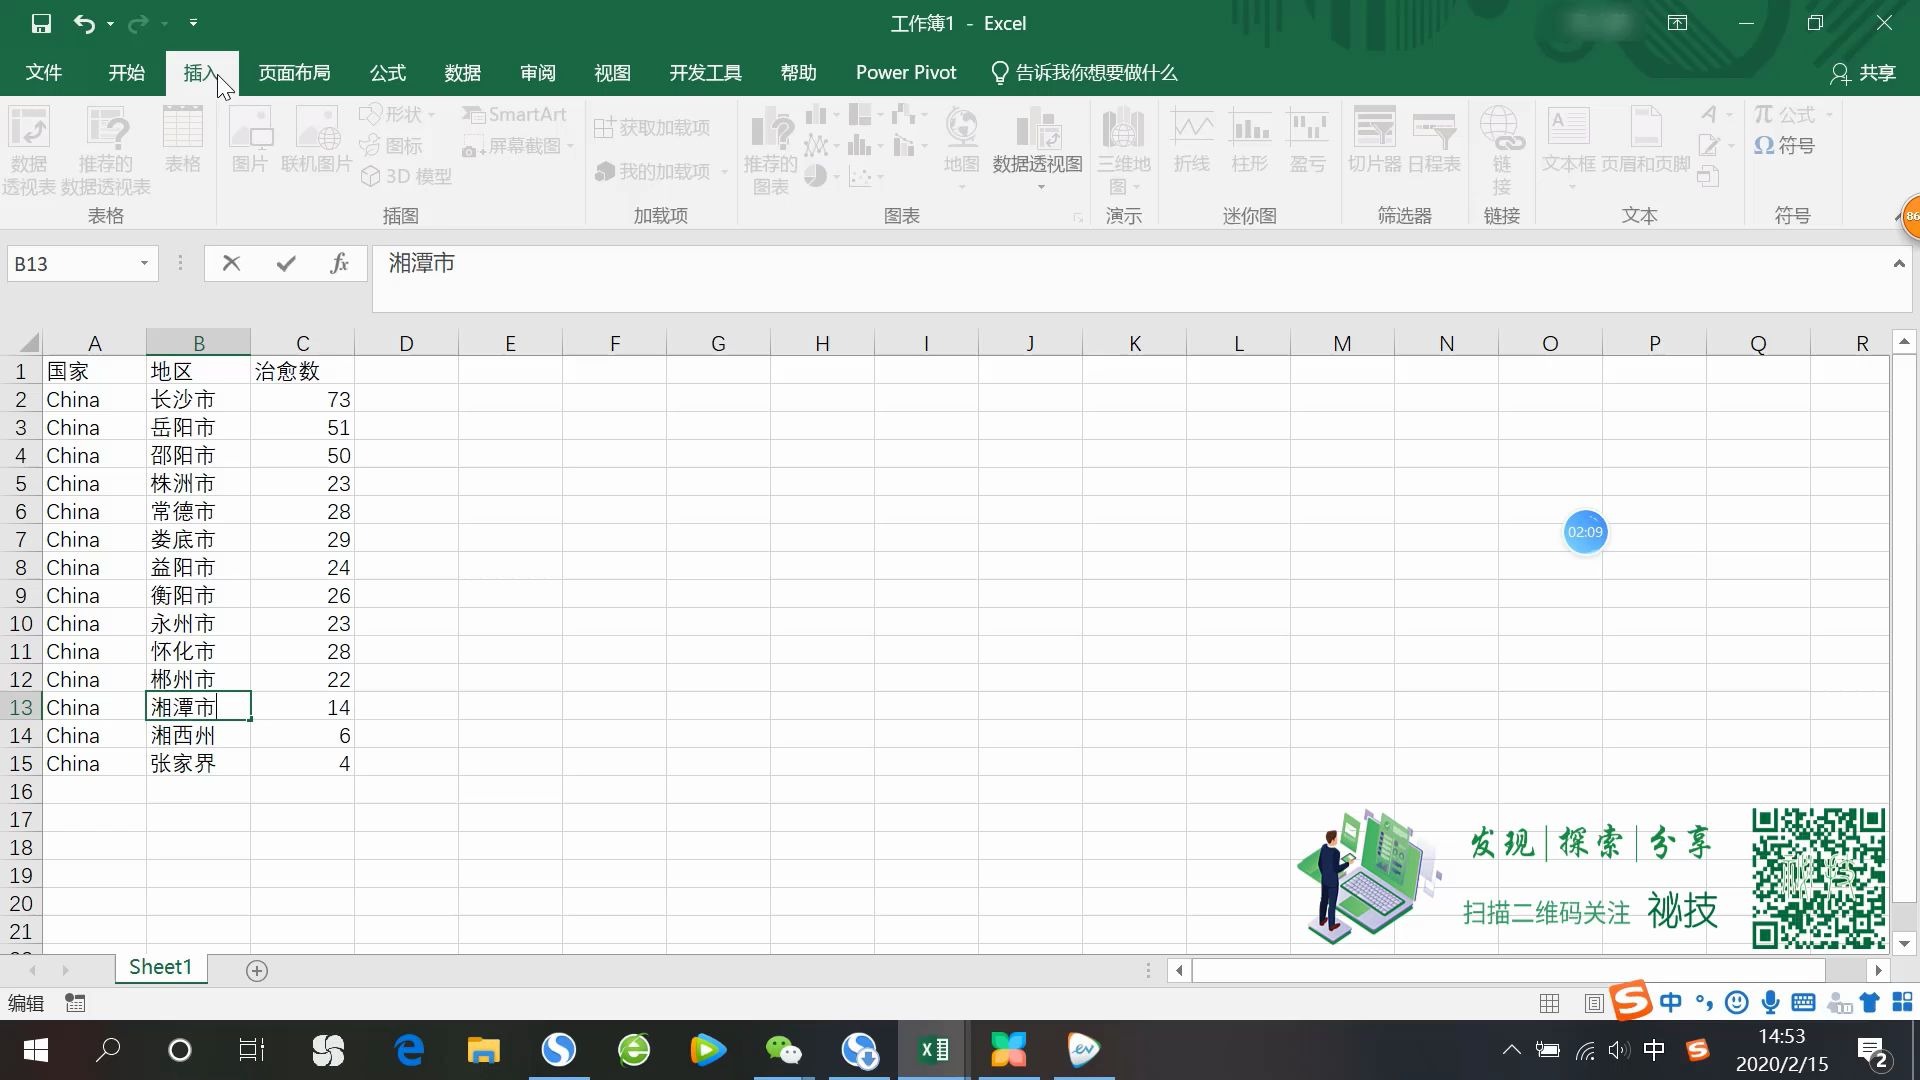Insert a 日程表 timeline
The width and height of the screenshot is (1920, 1080).
[x=1434, y=140]
